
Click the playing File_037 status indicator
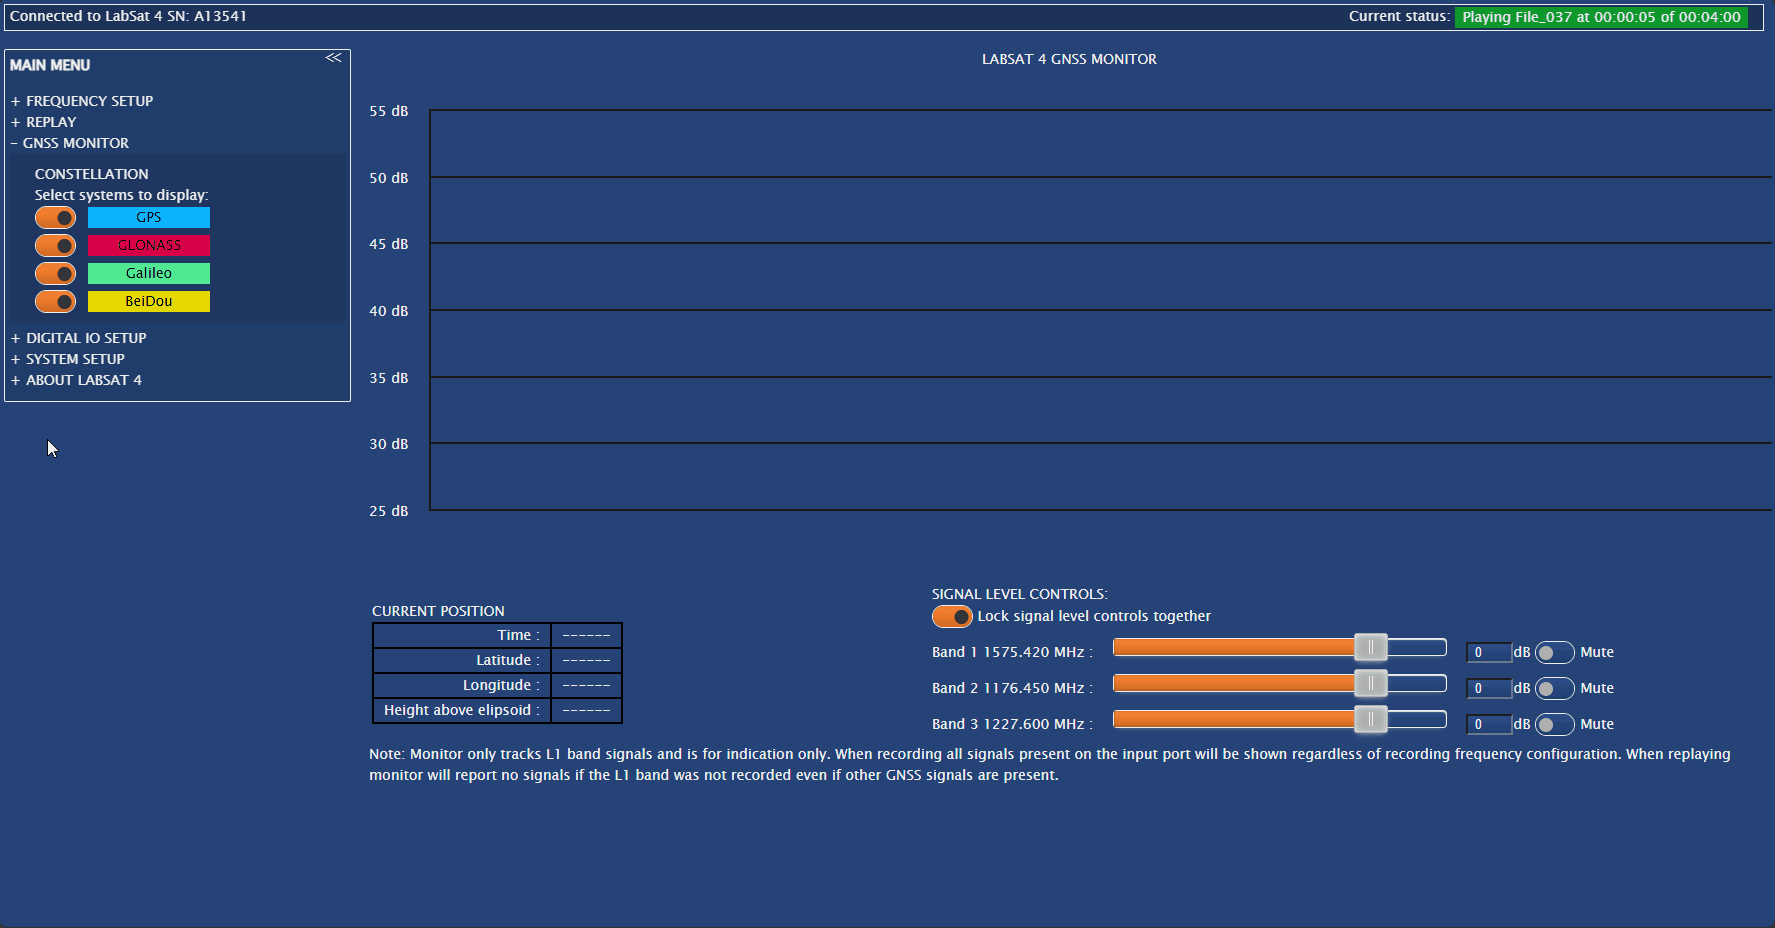click(x=1601, y=17)
